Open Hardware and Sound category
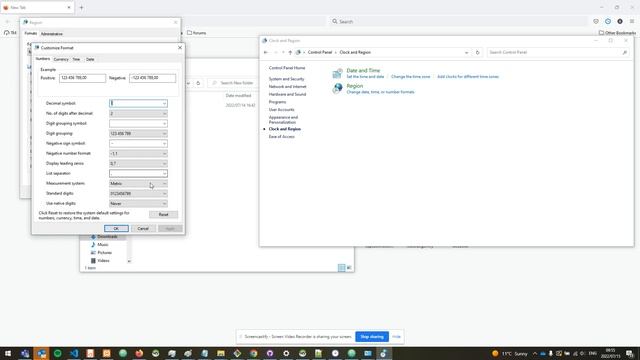The image size is (640, 360). click(x=287, y=94)
